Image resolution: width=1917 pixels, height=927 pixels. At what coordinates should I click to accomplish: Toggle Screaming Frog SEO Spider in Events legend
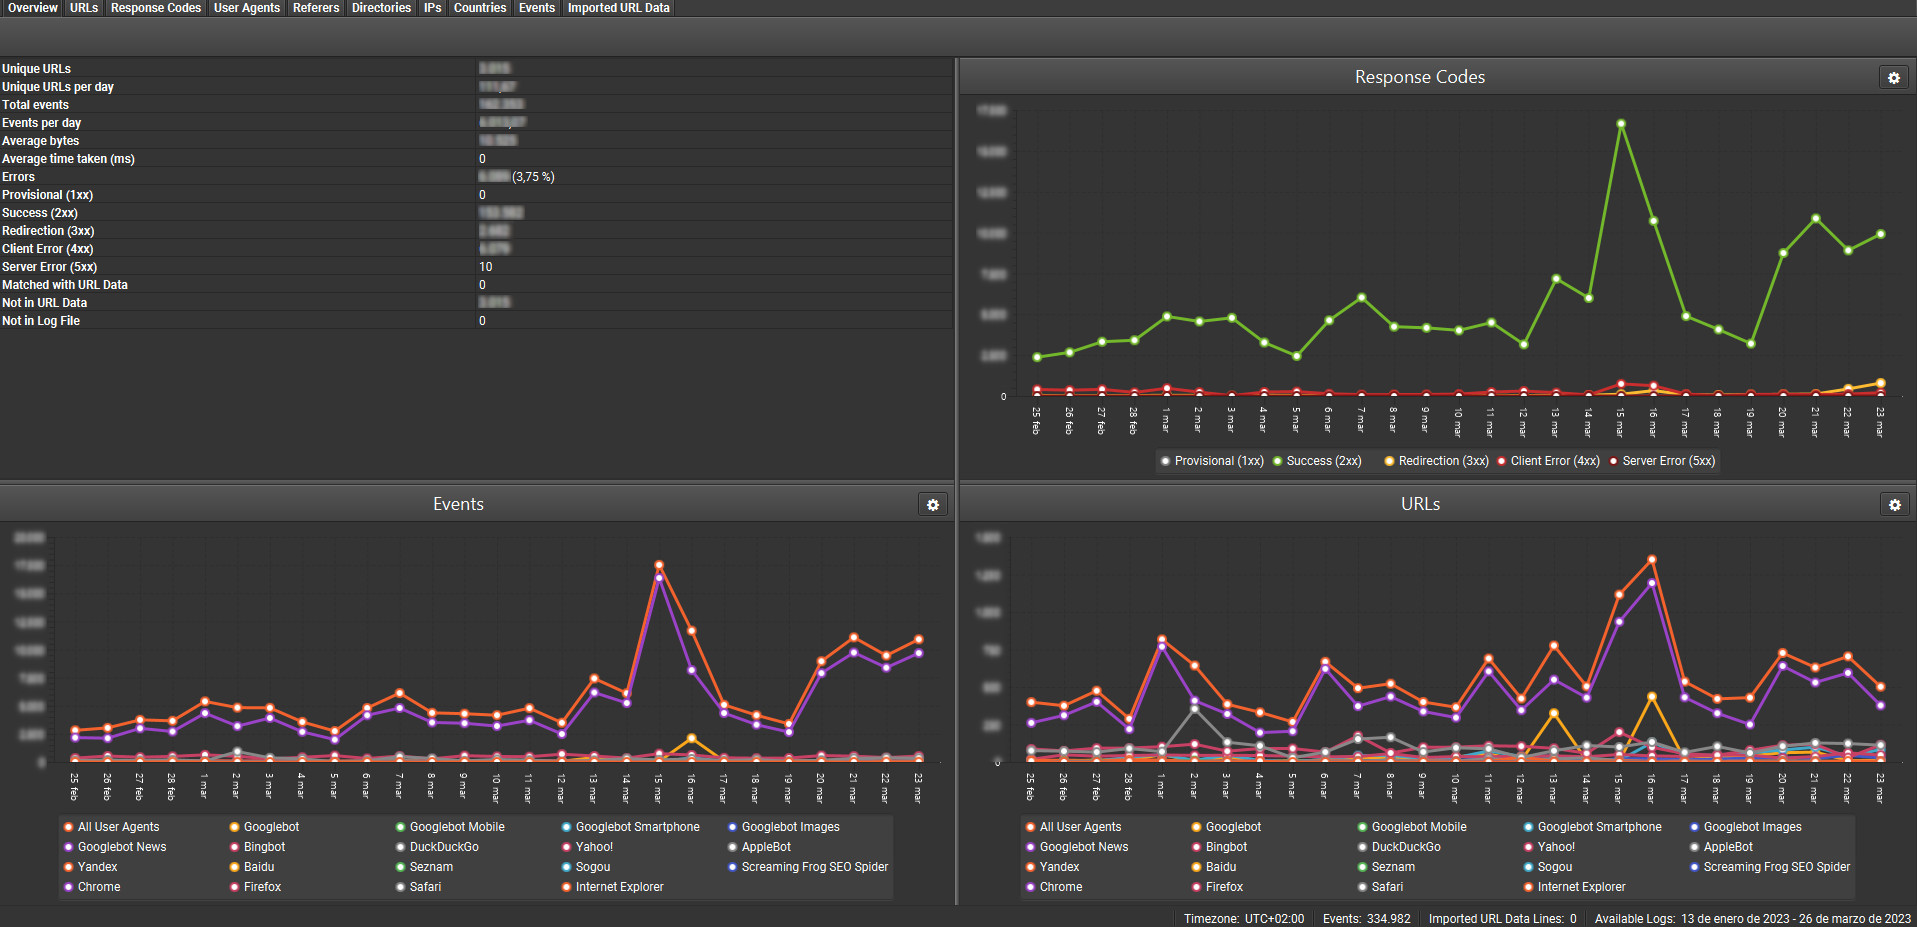pyautogui.click(x=814, y=867)
